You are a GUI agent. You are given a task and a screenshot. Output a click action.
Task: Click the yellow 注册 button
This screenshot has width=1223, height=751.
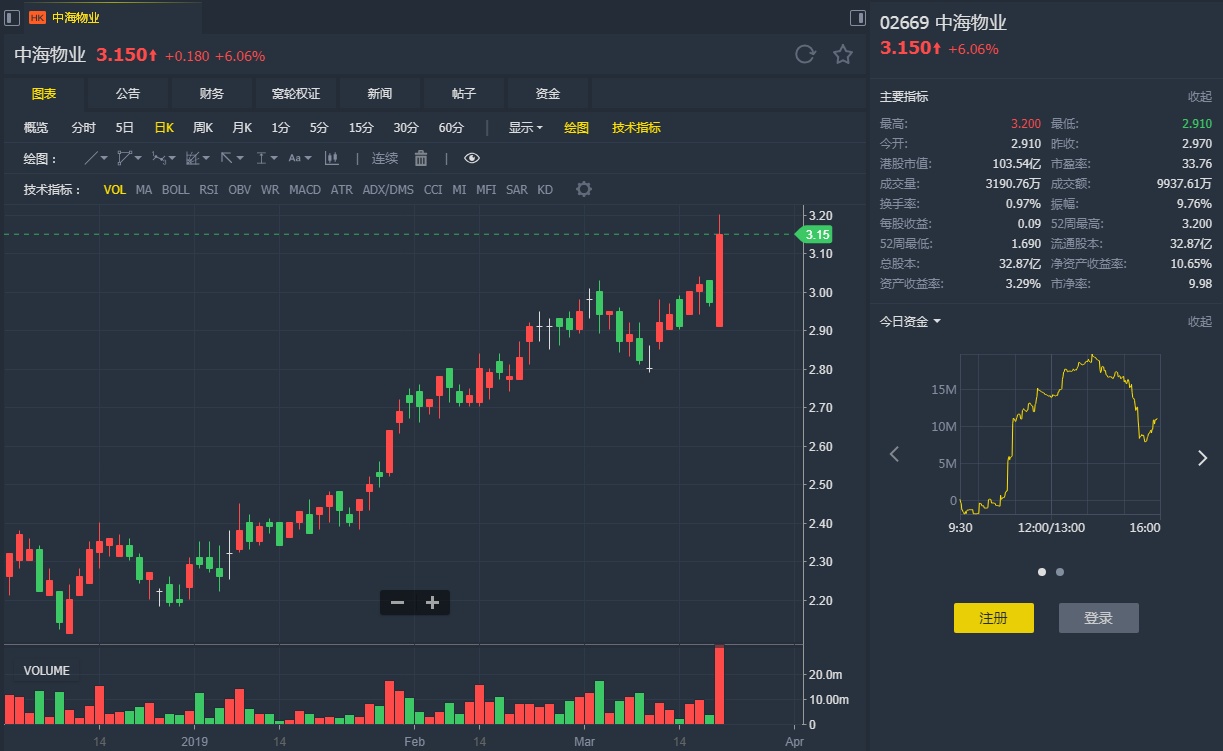993,618
